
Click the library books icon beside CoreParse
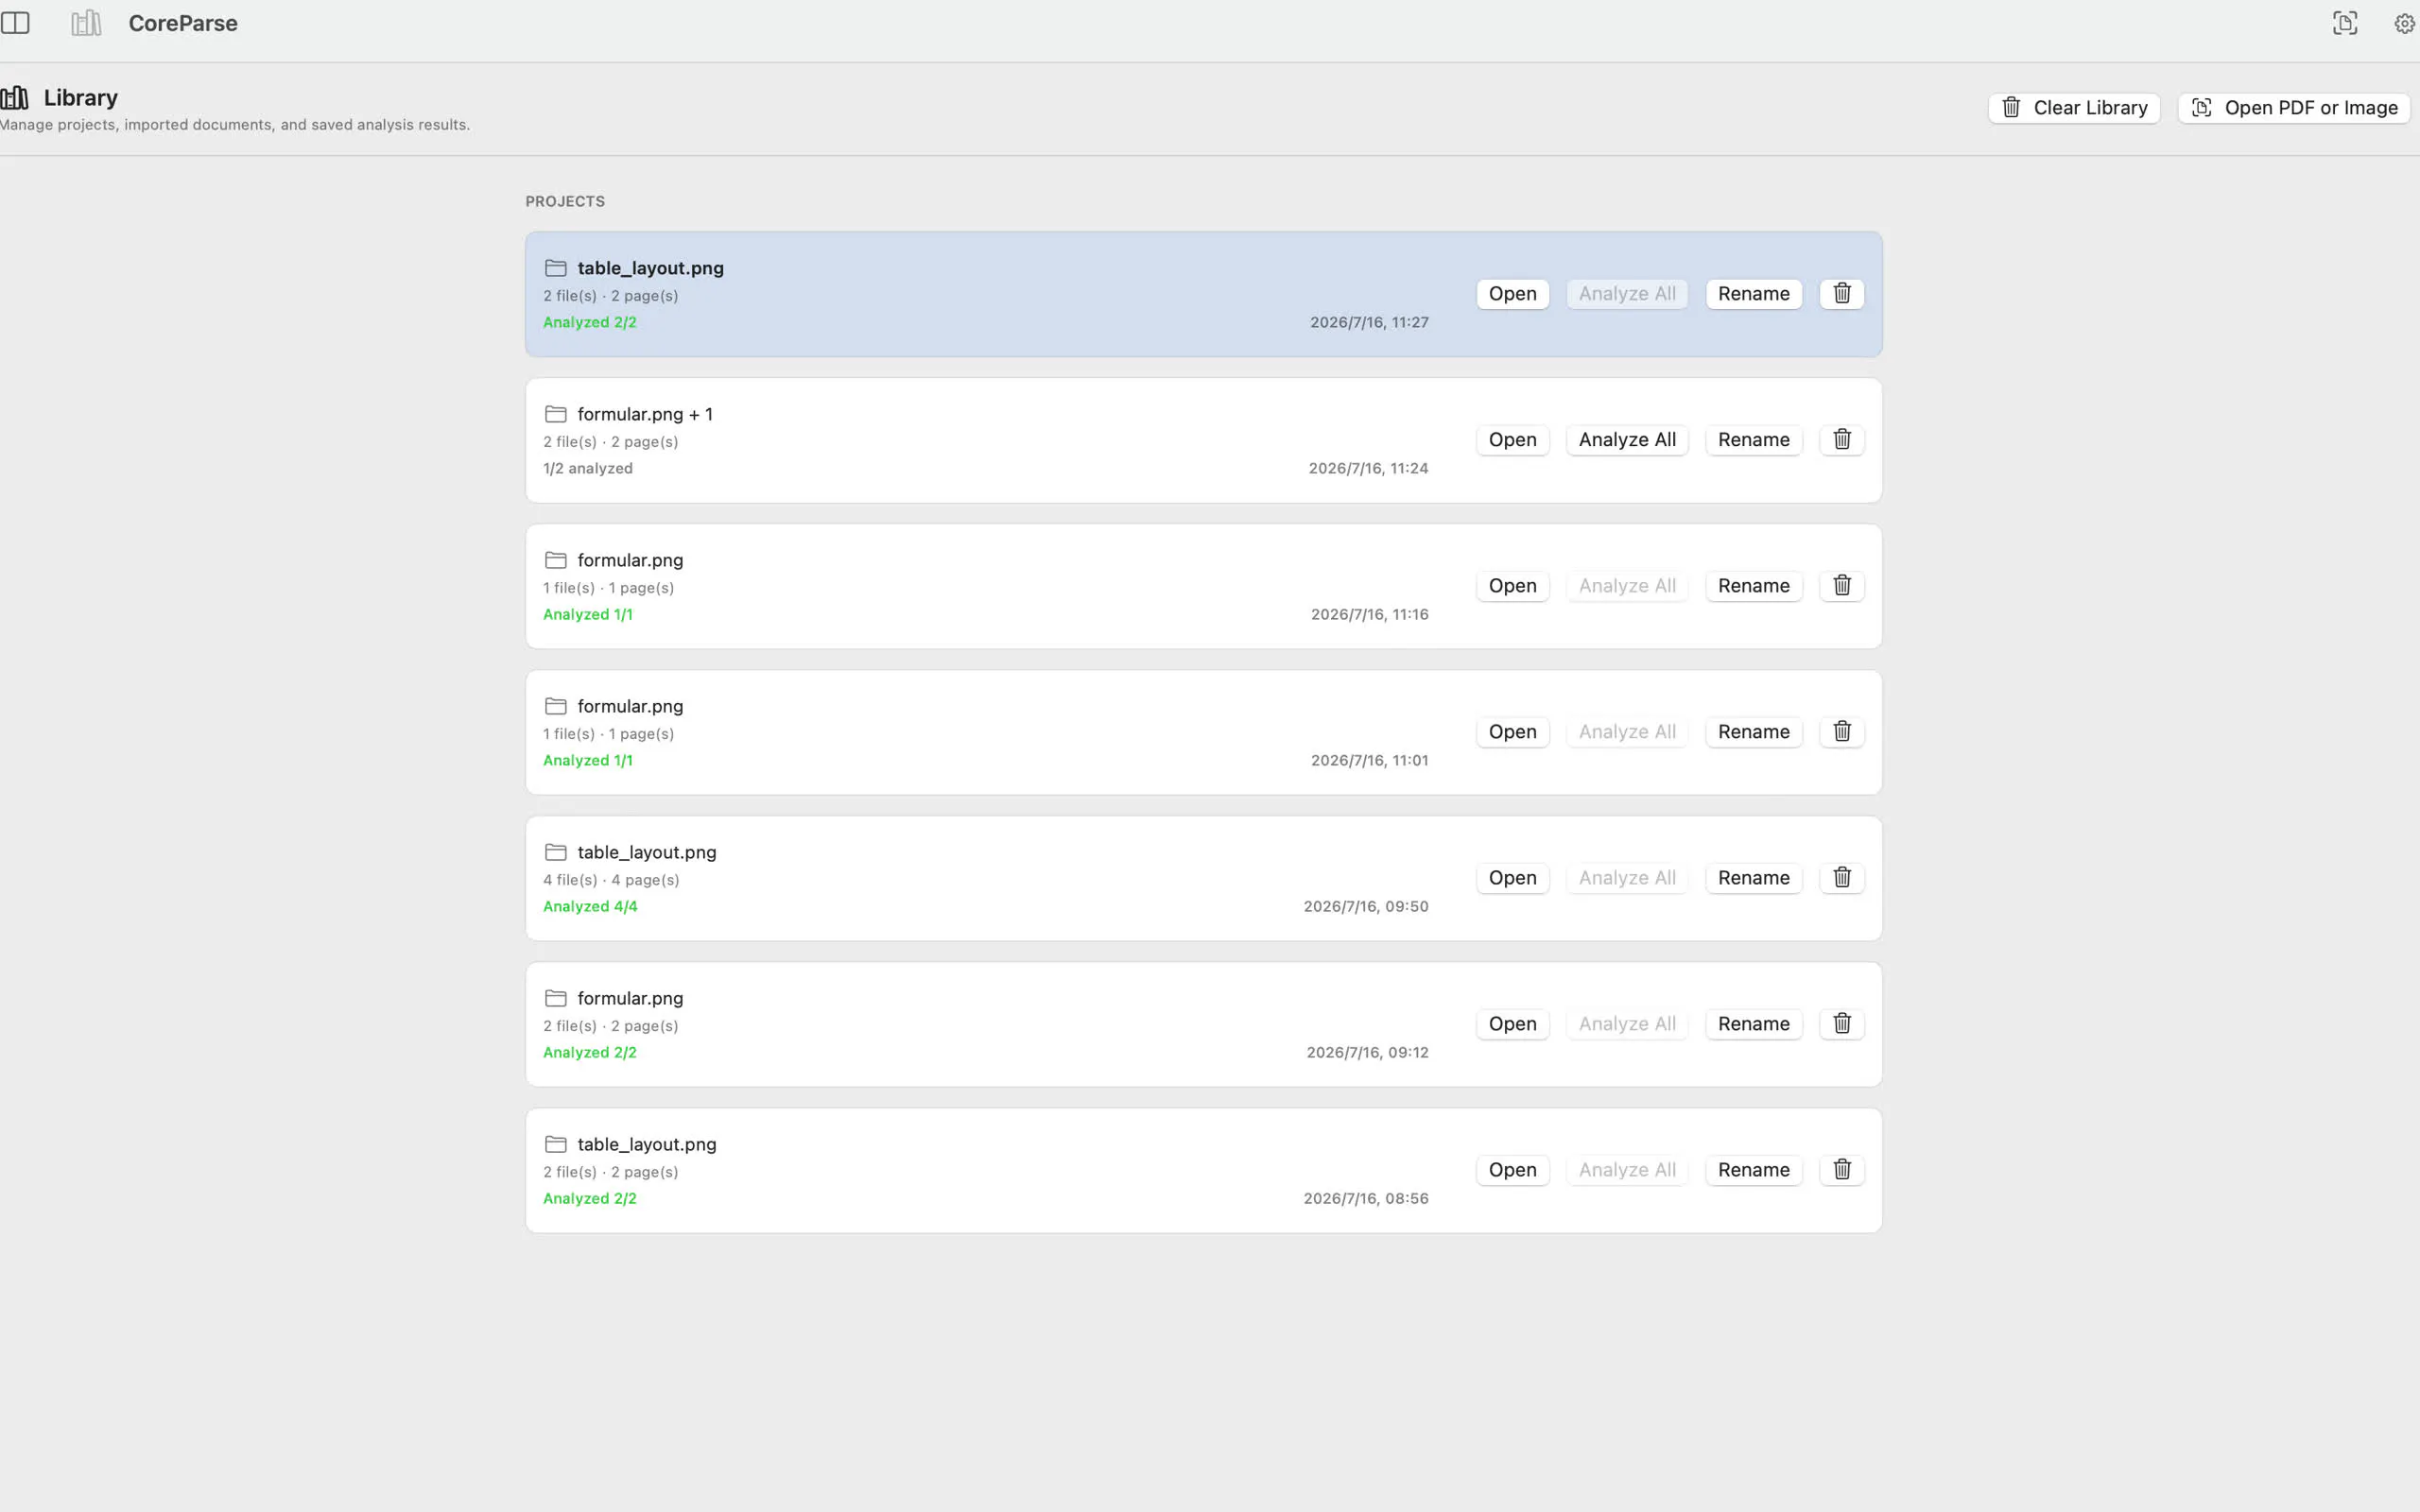tap(86, 23)
